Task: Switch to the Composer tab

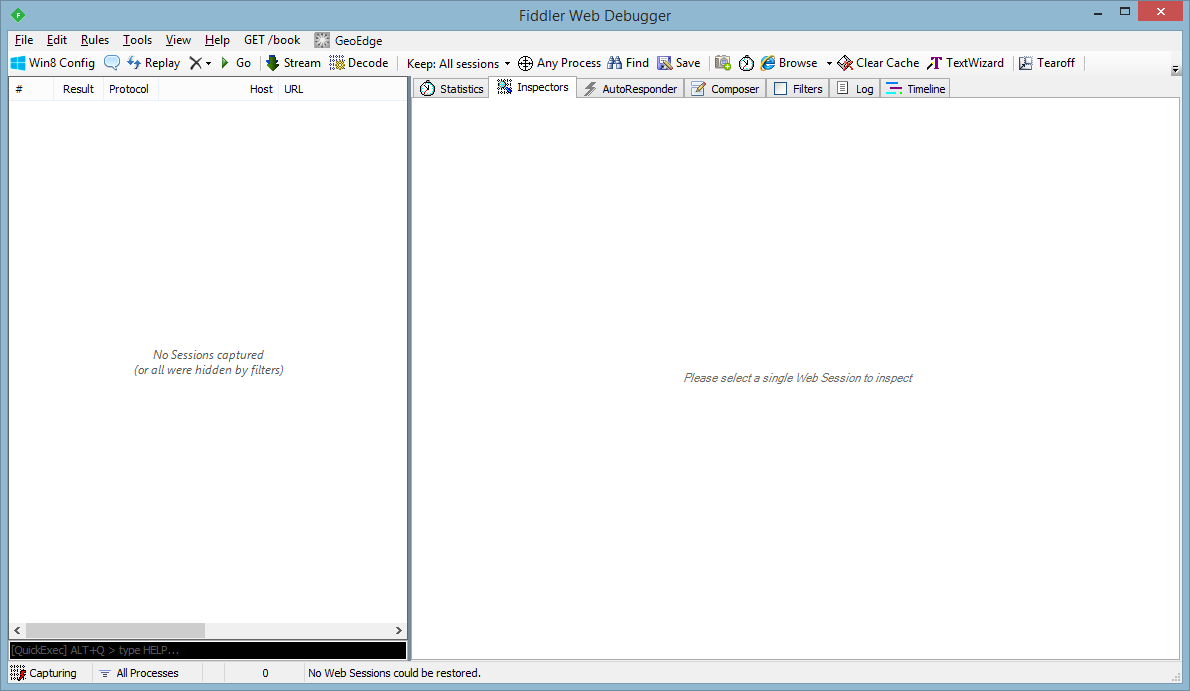Action: pyautogui.click(x=725, y=89)
